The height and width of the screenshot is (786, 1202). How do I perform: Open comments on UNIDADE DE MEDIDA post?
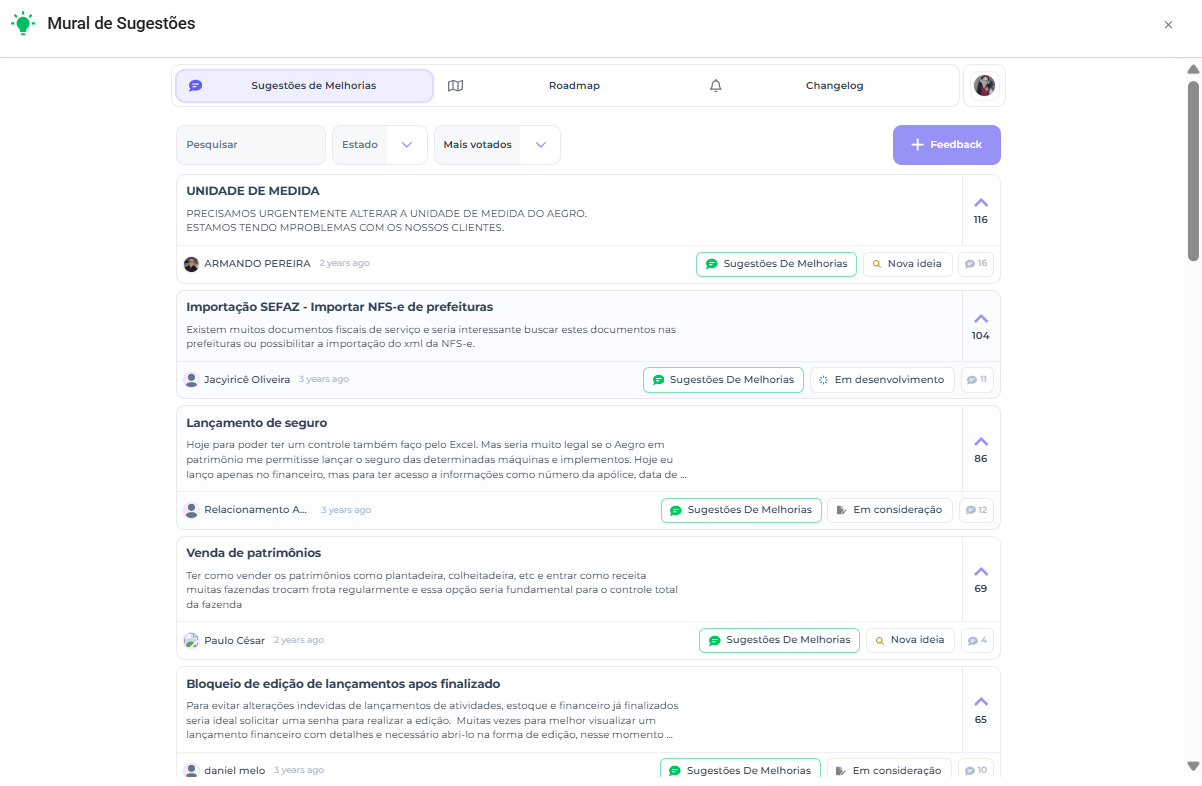point(976,264)
